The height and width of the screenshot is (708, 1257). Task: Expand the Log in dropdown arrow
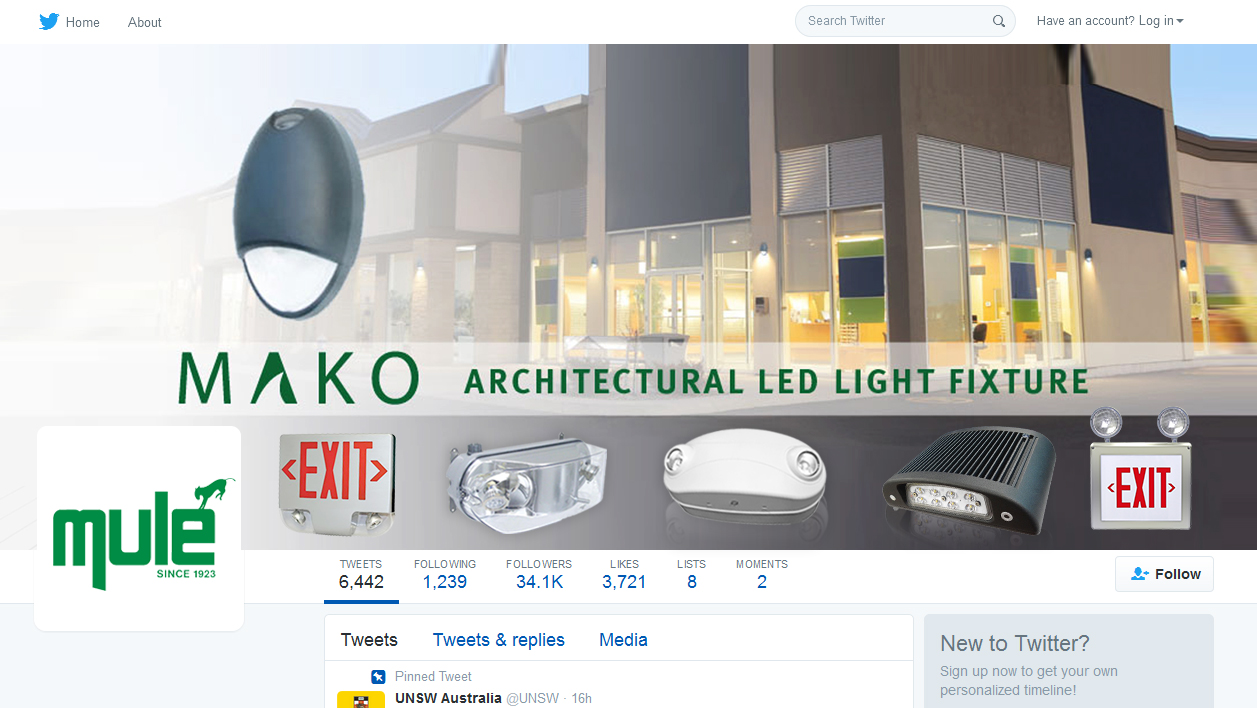(x=1180, y=21)
